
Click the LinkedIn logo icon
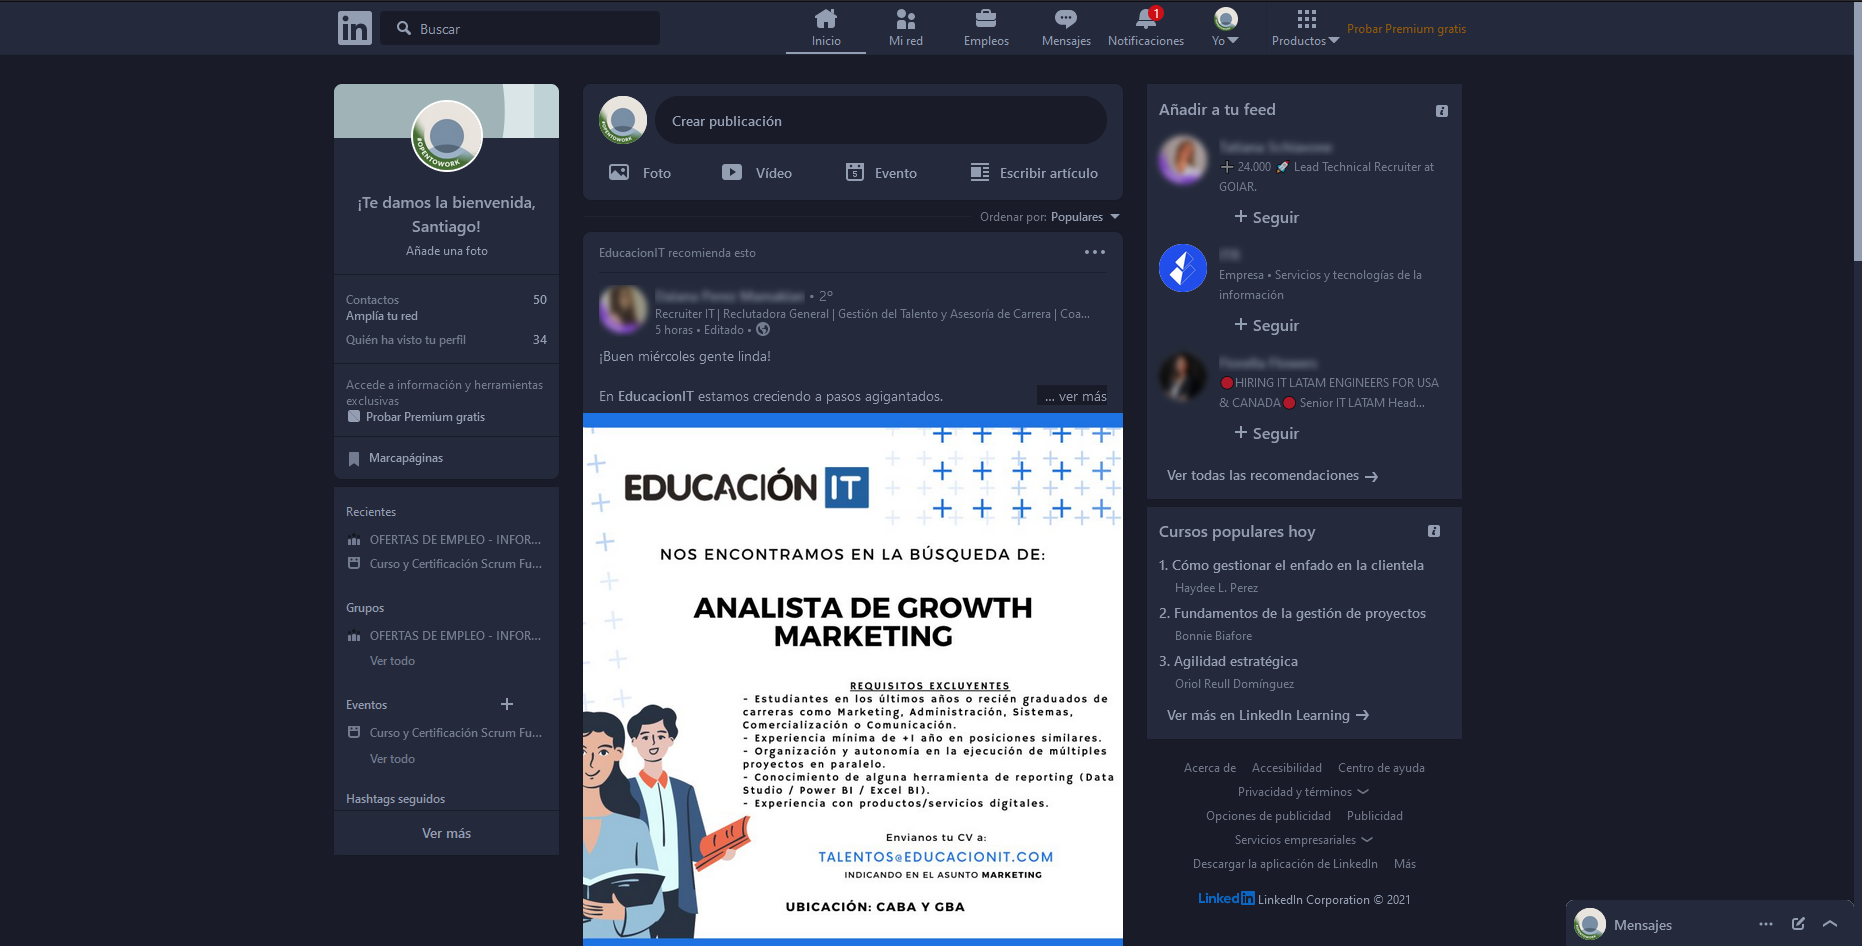[x=355, y=28]
